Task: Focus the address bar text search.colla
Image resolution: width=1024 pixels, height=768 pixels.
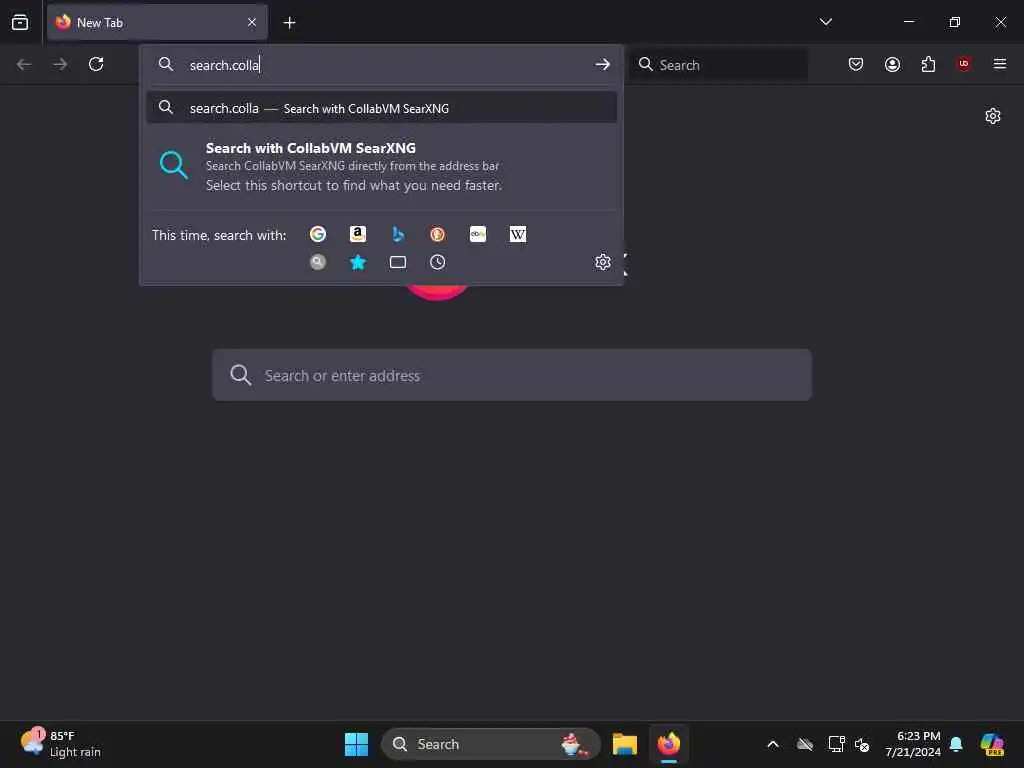Action: pos(224,65)
